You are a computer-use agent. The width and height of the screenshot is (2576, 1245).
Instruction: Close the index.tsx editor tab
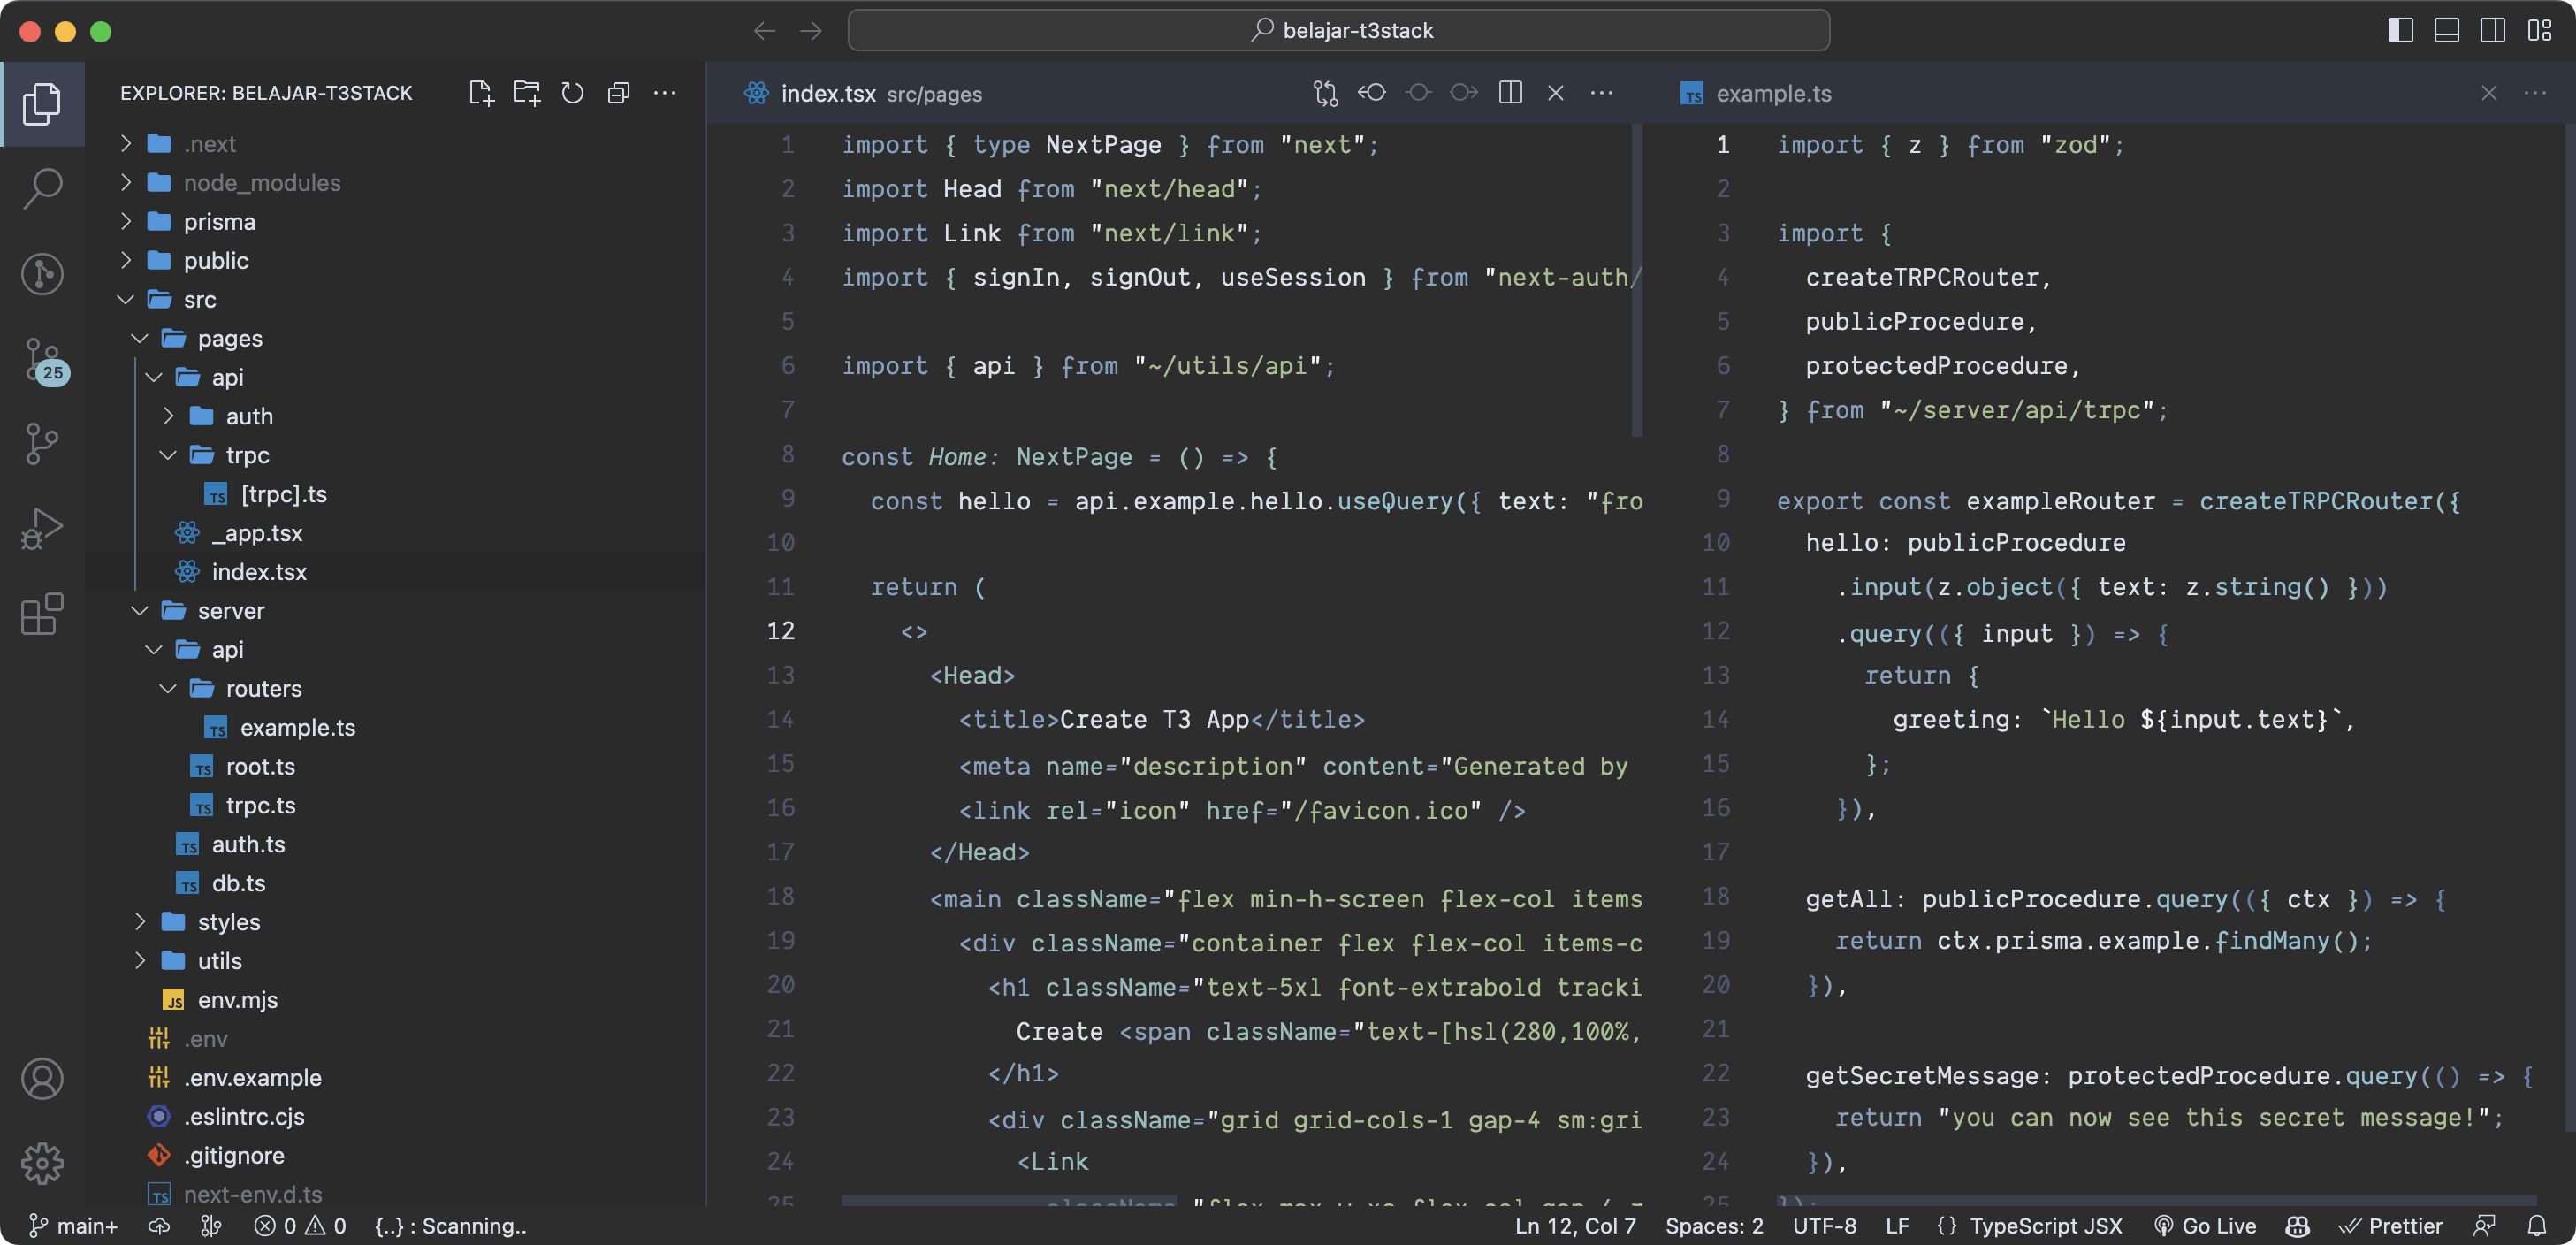1556,93
